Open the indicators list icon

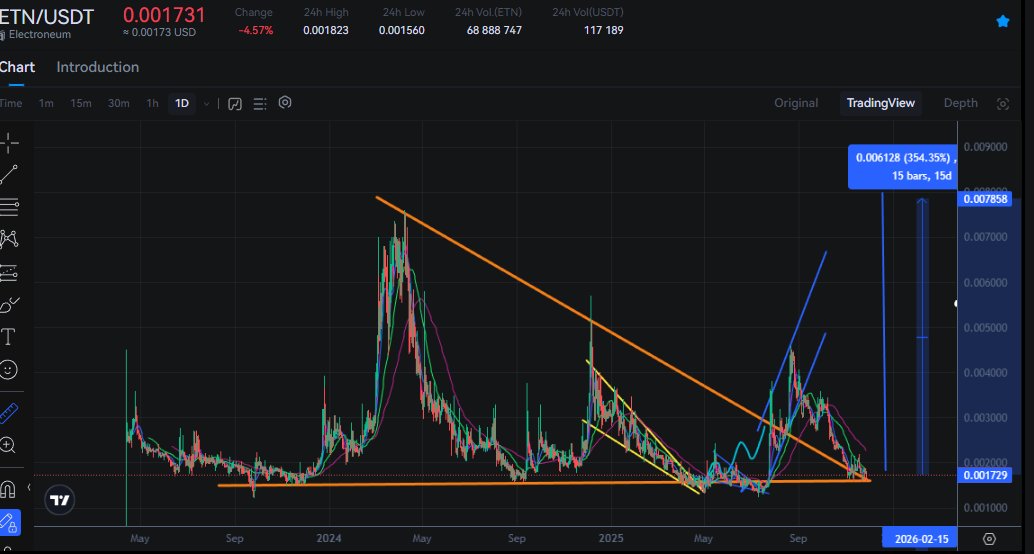point(260,104)
